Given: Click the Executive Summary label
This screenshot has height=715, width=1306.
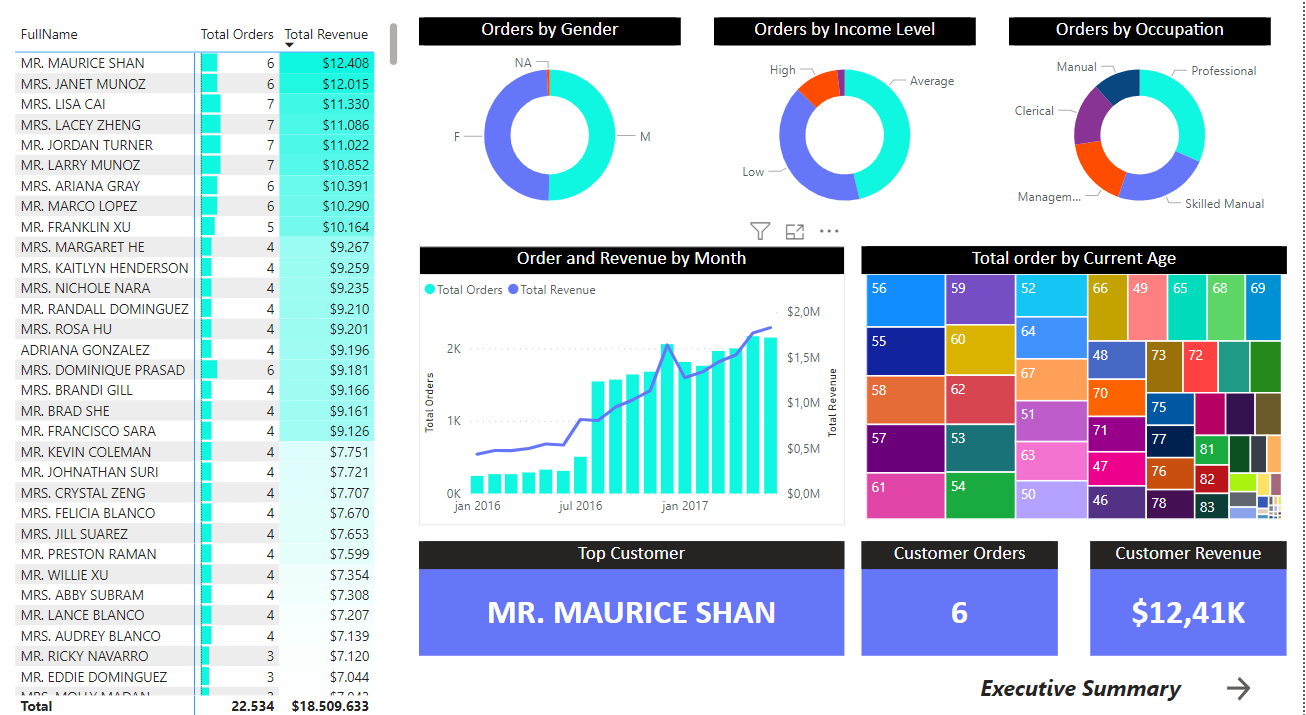Looking at the screenshot, I should pyautogui.click(x=1080, y=688).
